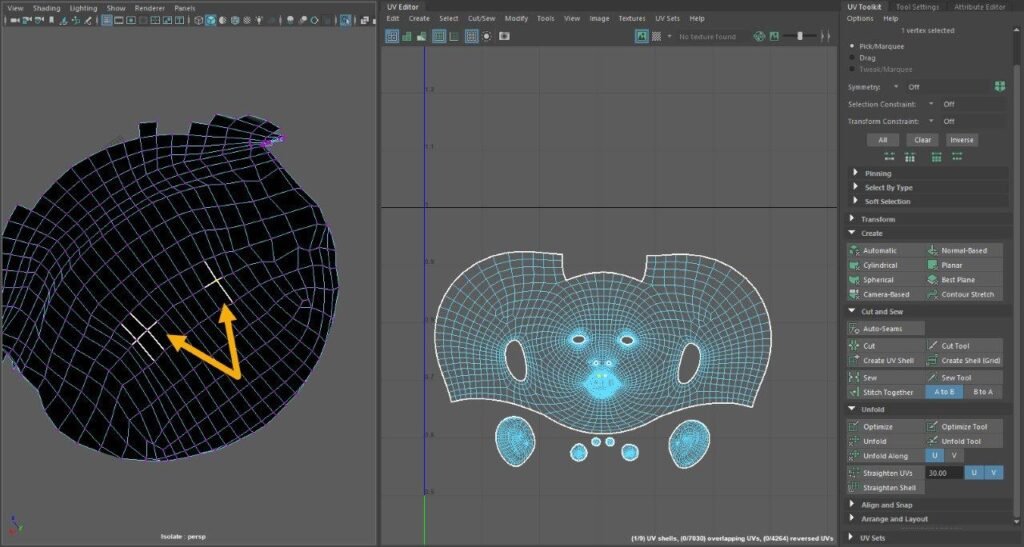Image resolution: width=1024 pixels, height=547 pixels.
Task: Click the Create Shell (Grid) icon
Action: tap(932, 360)
